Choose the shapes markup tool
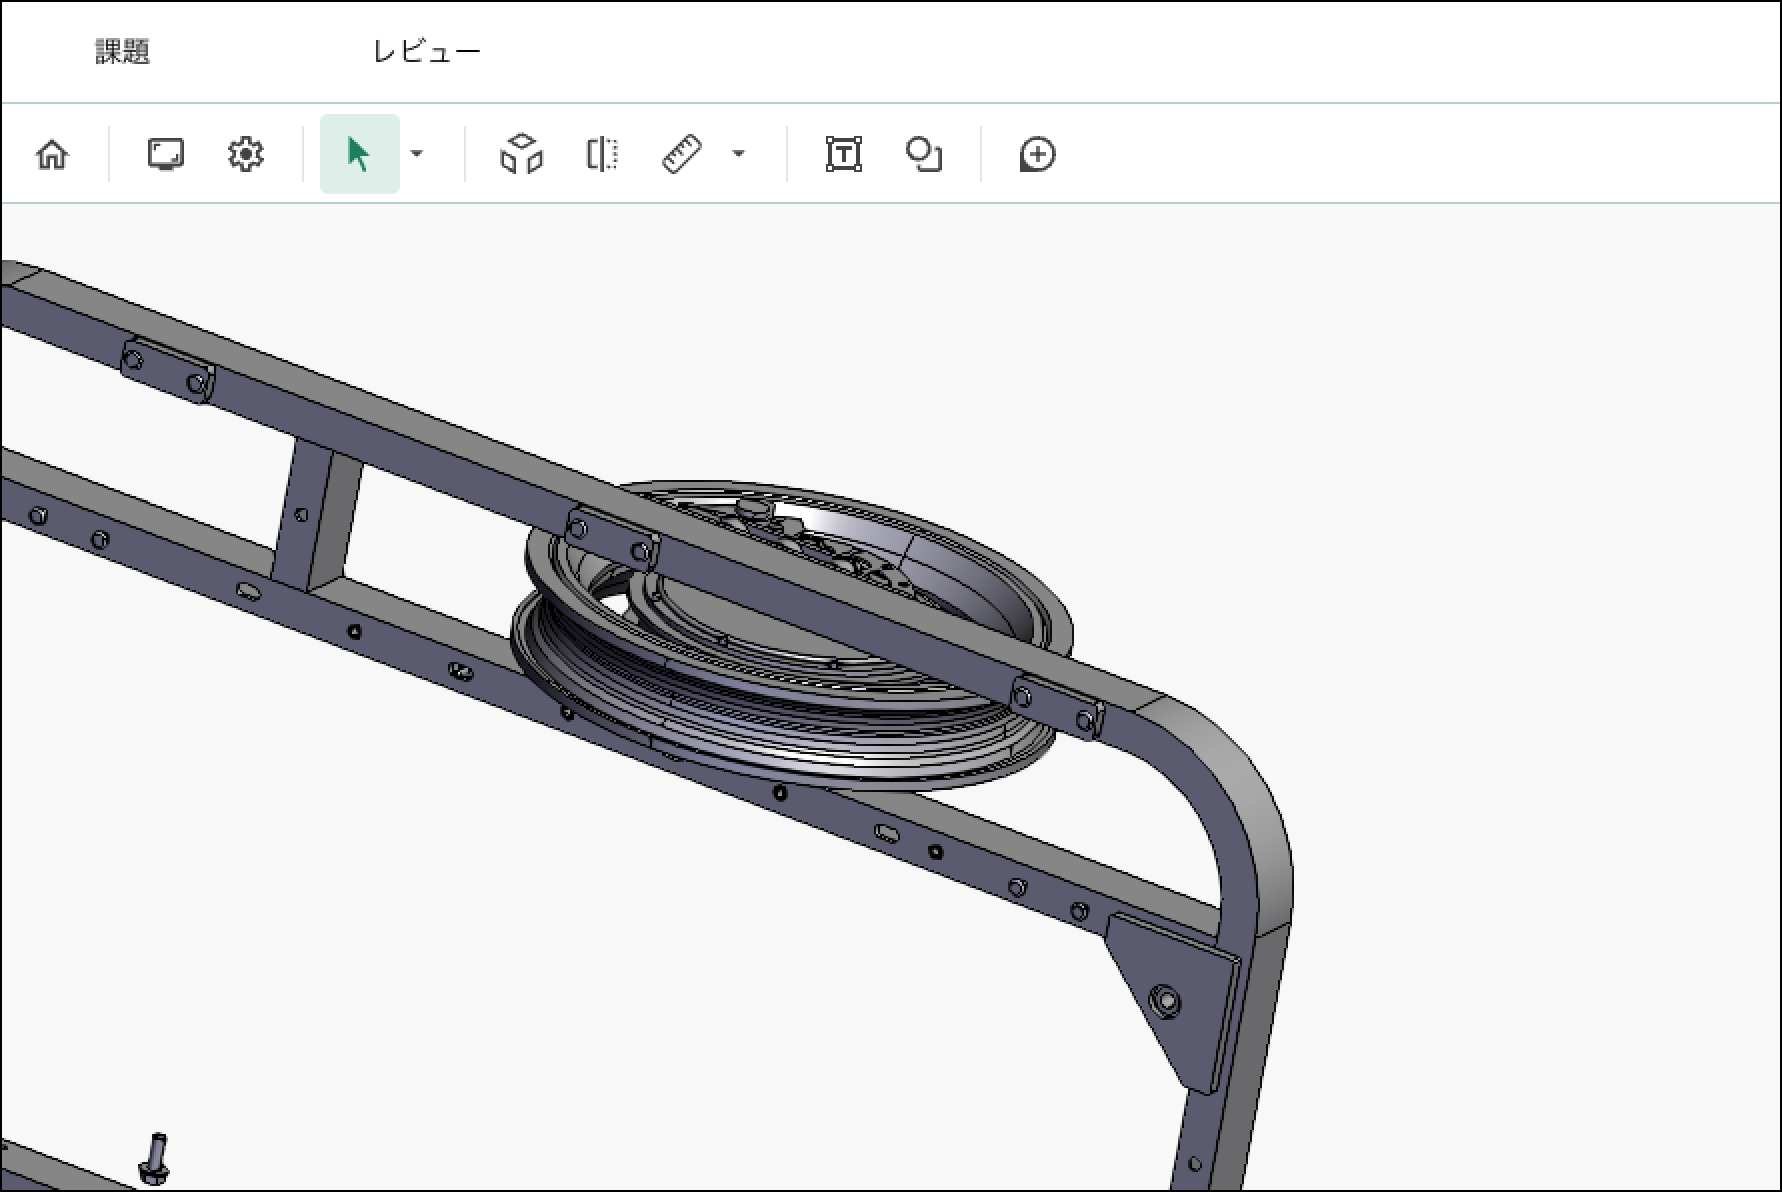Viewport: 1782px width, 1192px height. pyautogui.click(x=923, y=155)
